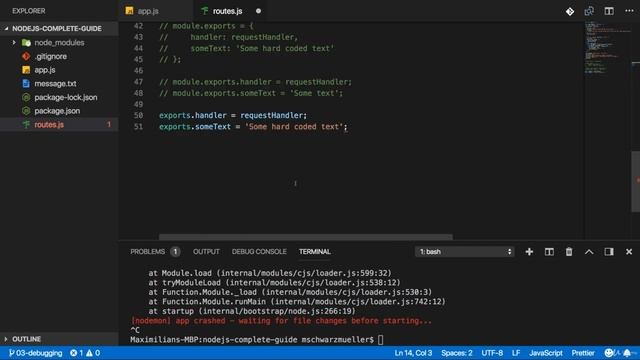640x360 pixels.
Task: Click the editor horizontal scrollbar
Action: pos(306,237)
